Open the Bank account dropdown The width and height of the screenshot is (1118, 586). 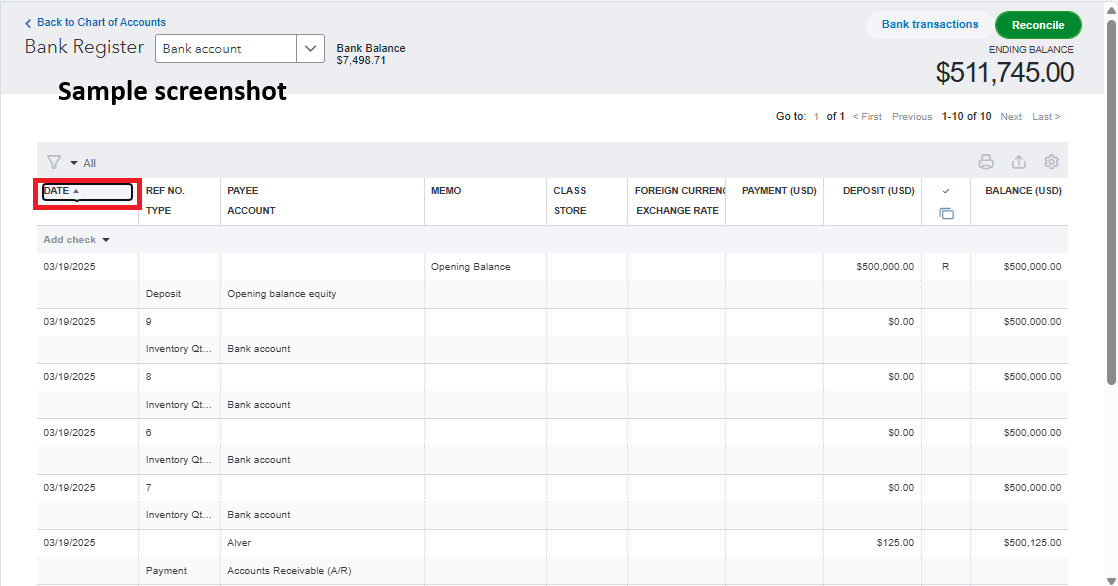(311, 49)
